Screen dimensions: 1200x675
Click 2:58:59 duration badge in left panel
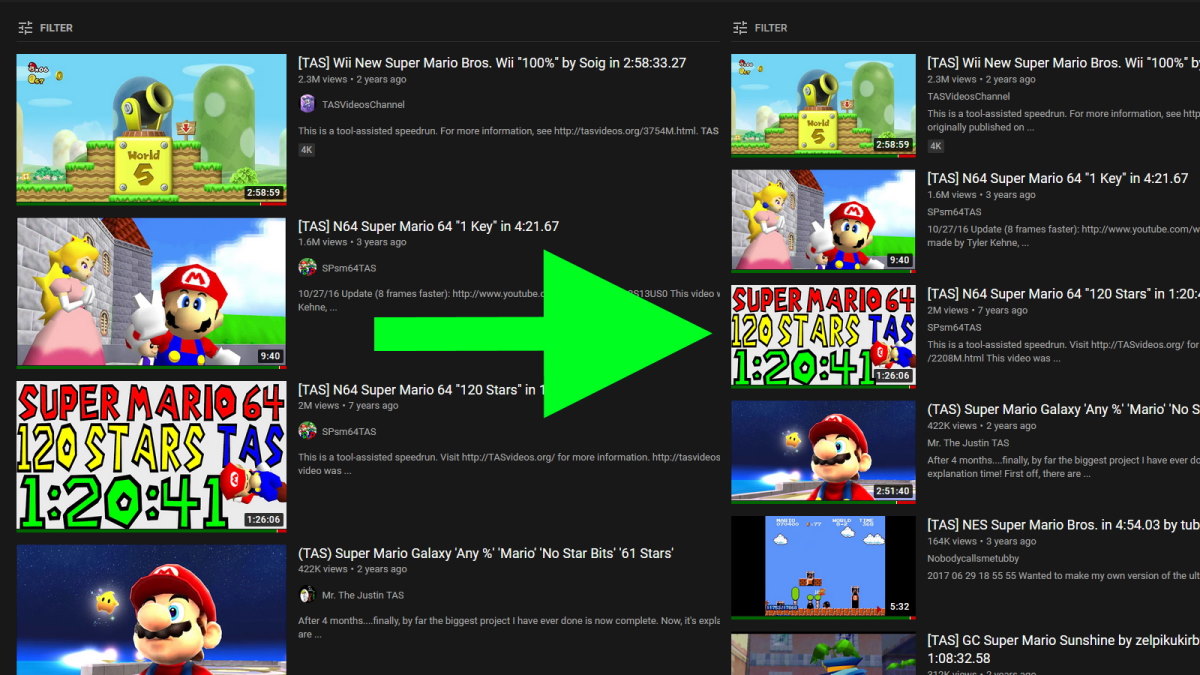coord(263,192)
